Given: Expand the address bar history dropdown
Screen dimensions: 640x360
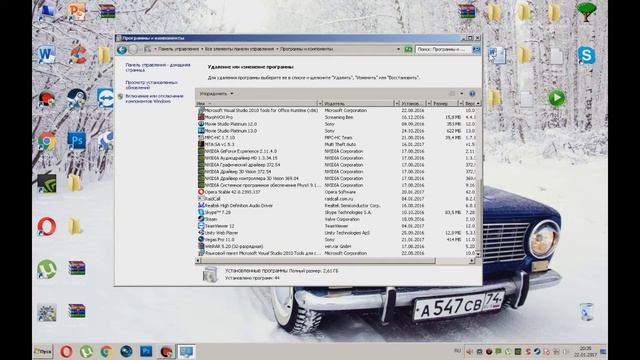Looking at the screenshot, I should tap(398, 49).
